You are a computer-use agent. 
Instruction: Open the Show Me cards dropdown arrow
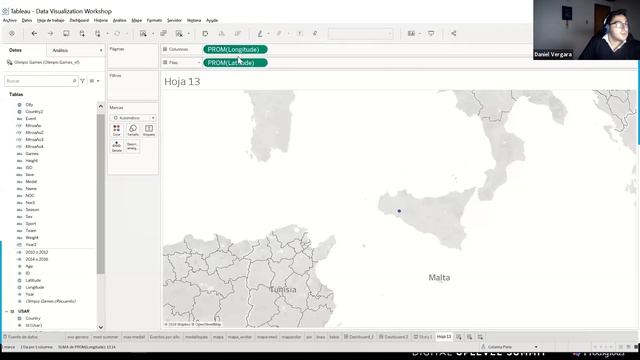pyautogui.click(x=420, y=33)
